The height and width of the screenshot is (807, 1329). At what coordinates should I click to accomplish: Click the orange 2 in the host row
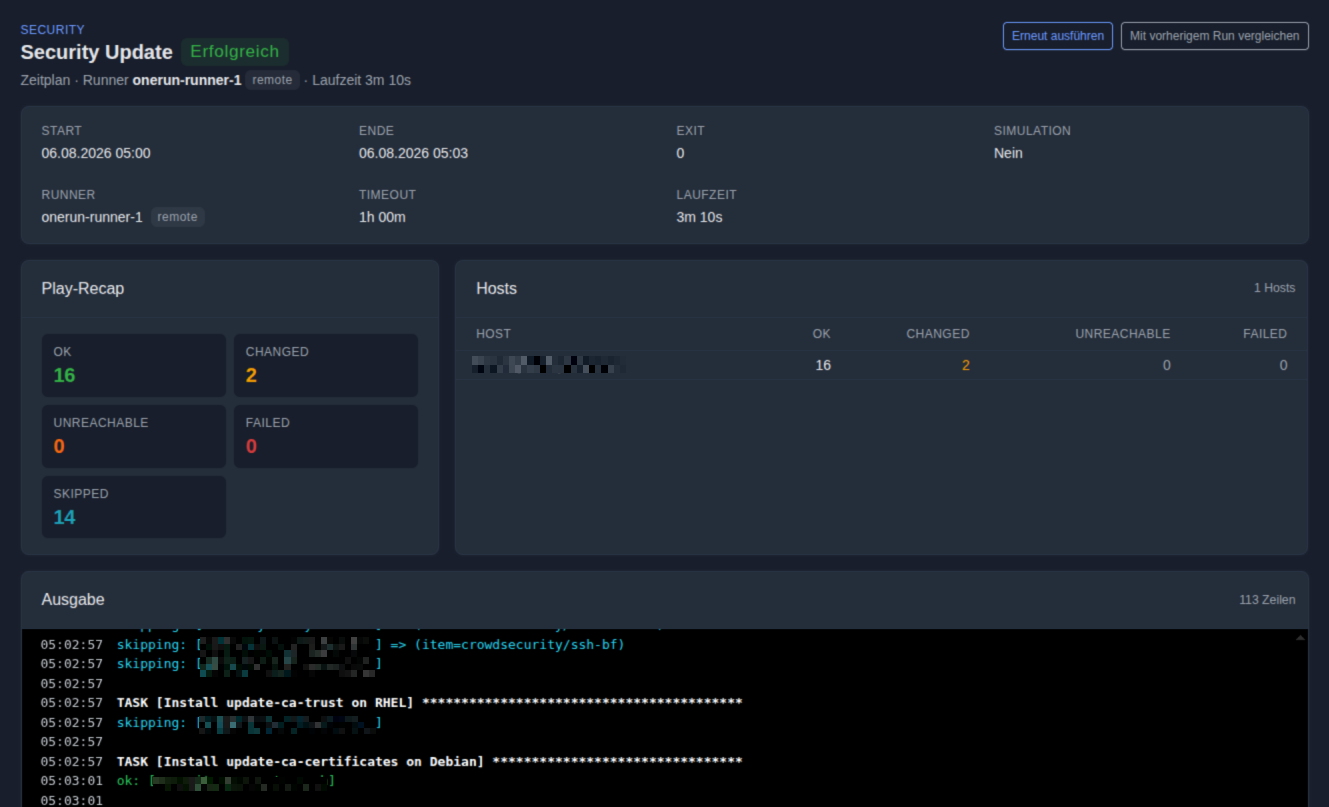[x=966, y=365]
